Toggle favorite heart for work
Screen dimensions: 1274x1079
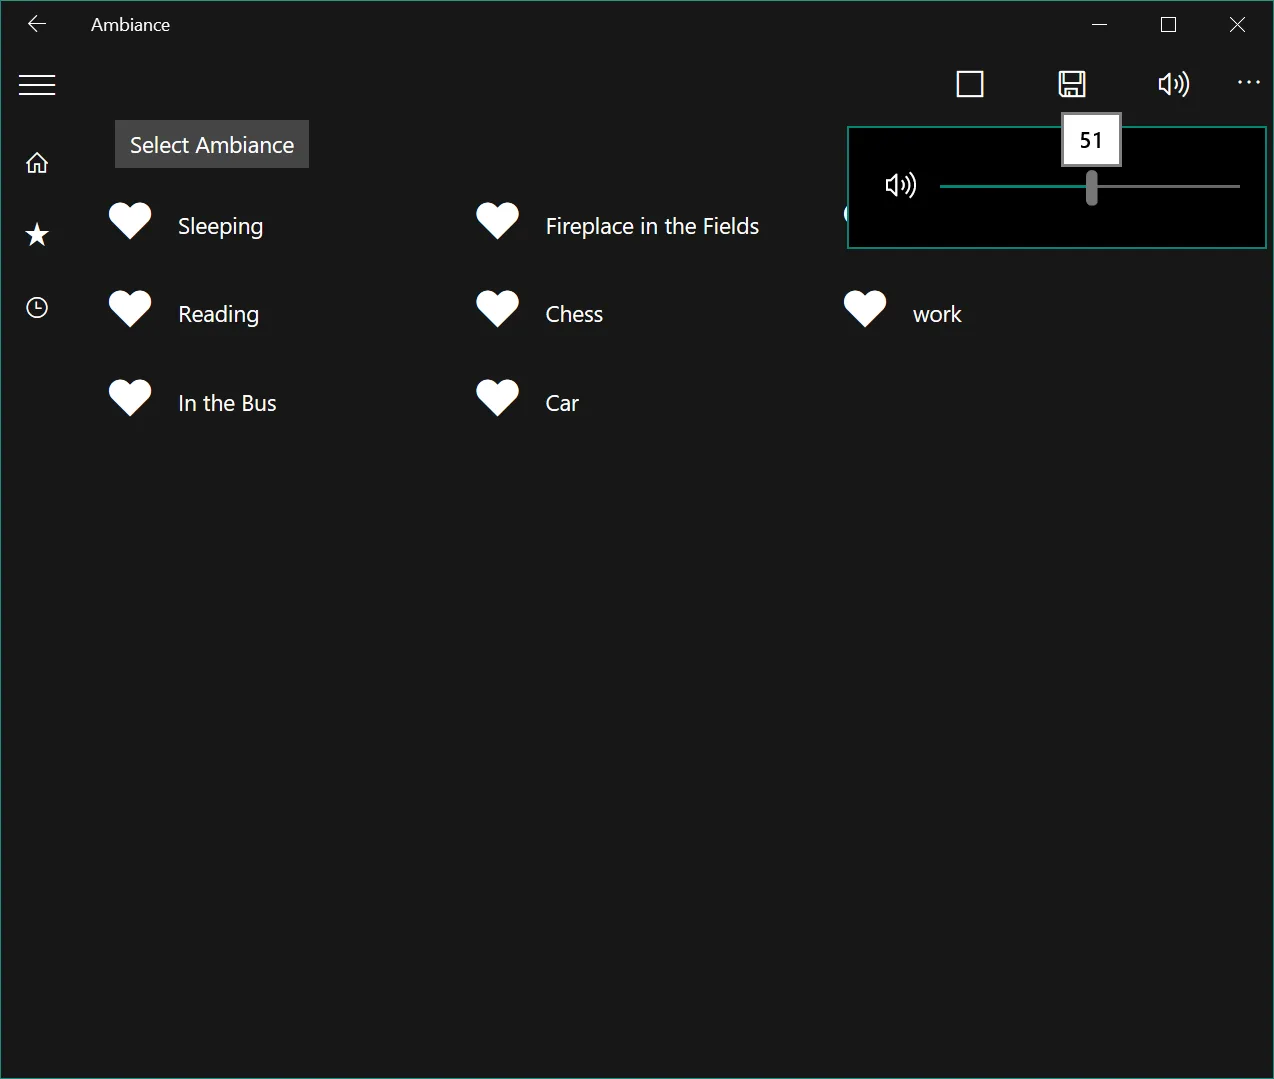pos(865,309)
